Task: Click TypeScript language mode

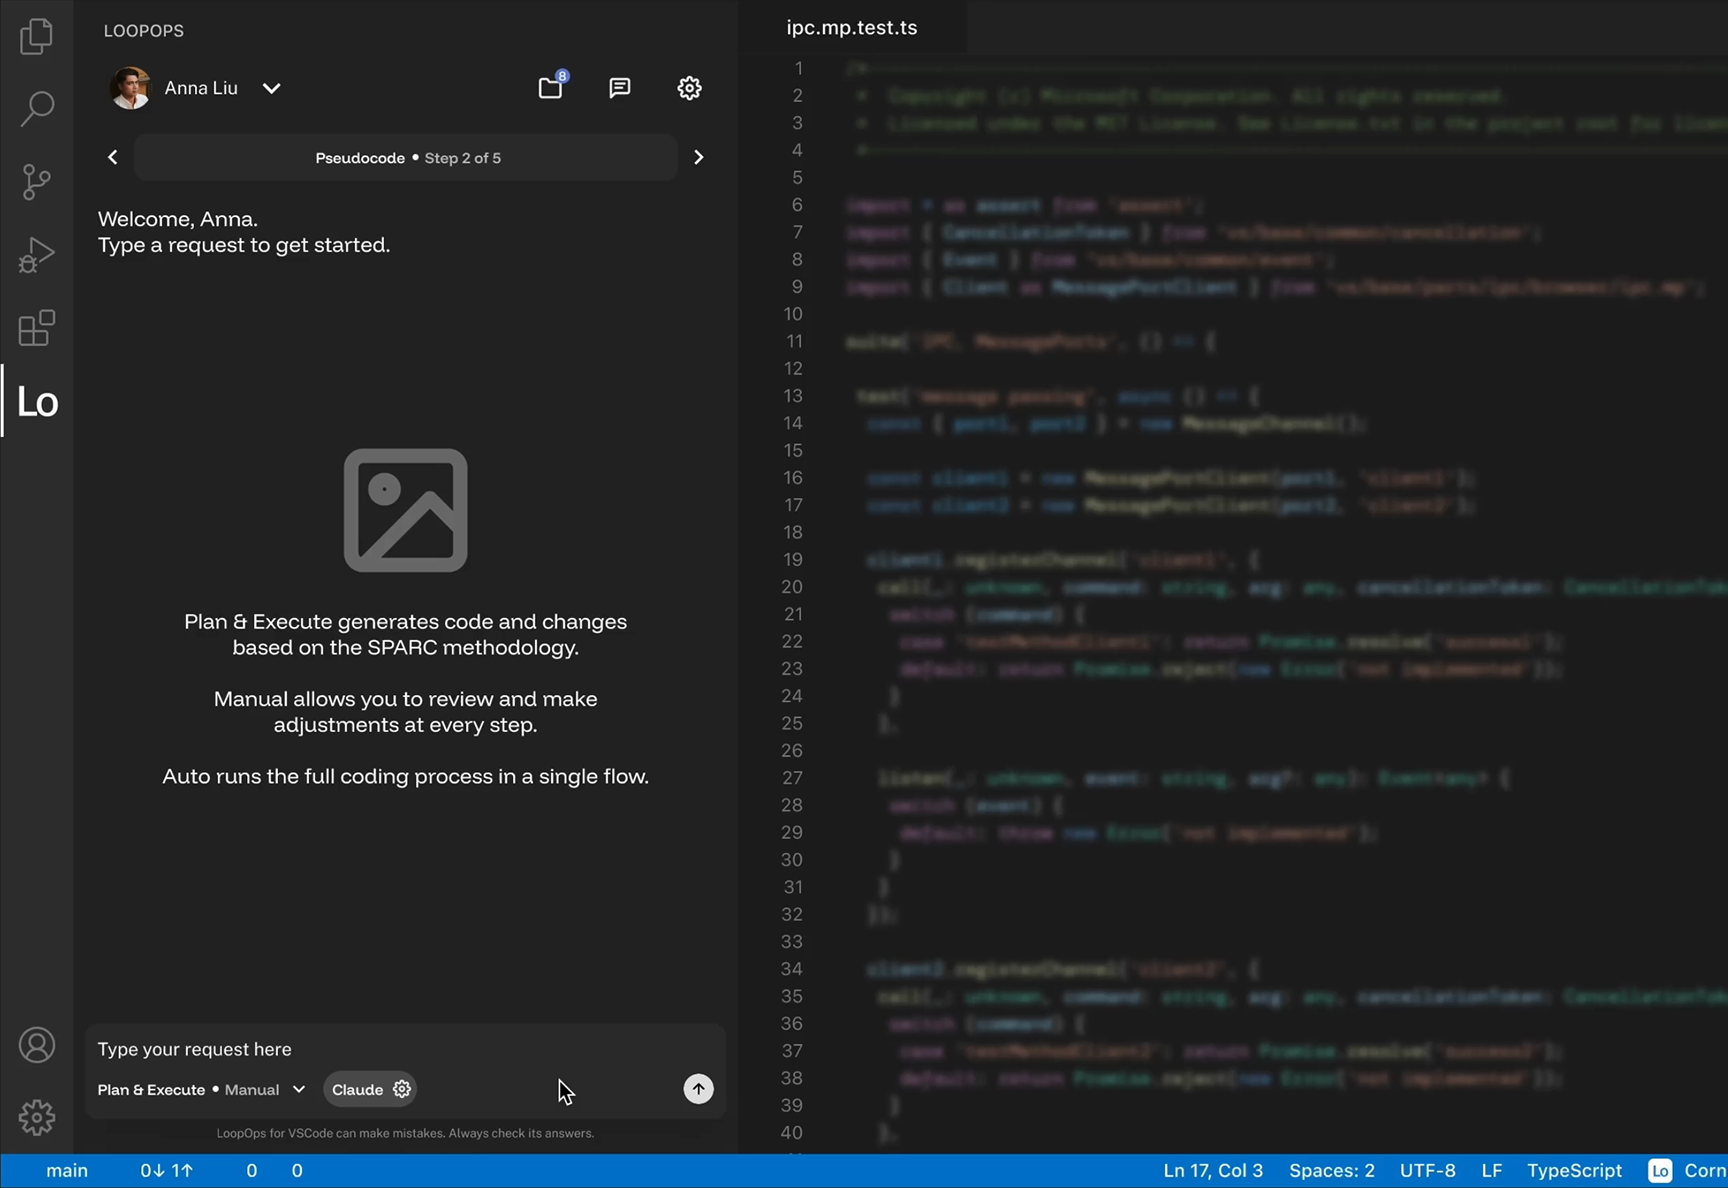Action: [1574, 1170]
